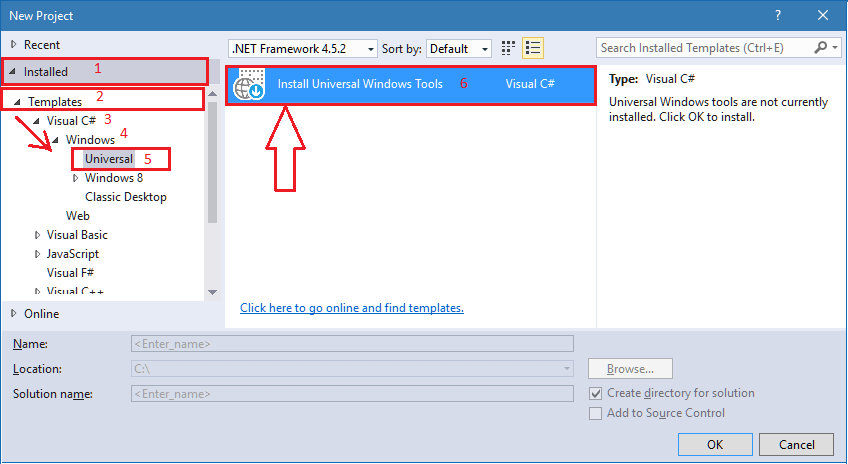Expand the Windows 8 node arrow

(x=75, y=178)
